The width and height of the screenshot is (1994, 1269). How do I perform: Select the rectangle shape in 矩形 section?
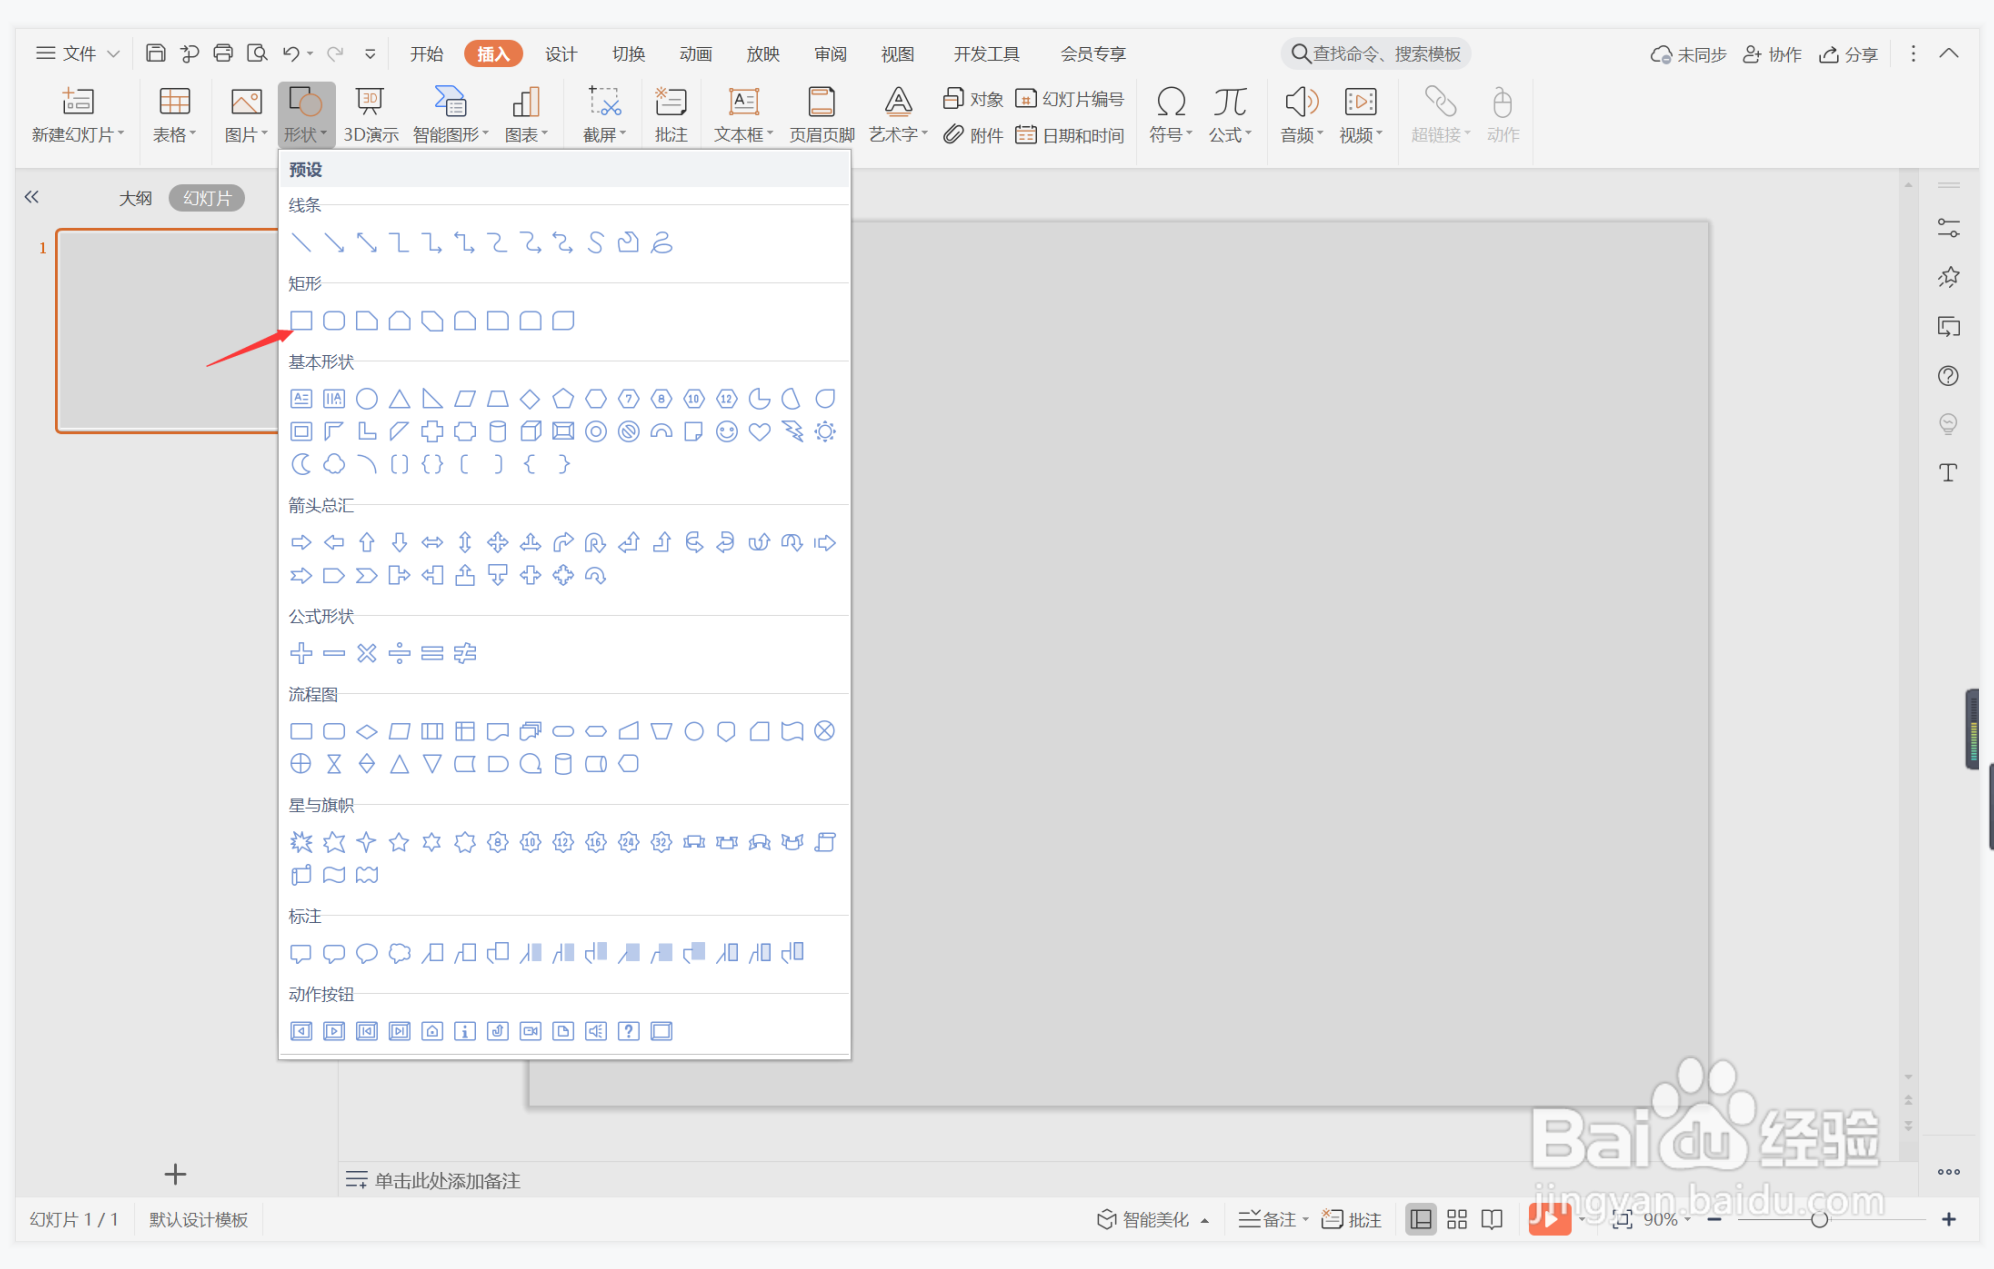pos(301,321)
